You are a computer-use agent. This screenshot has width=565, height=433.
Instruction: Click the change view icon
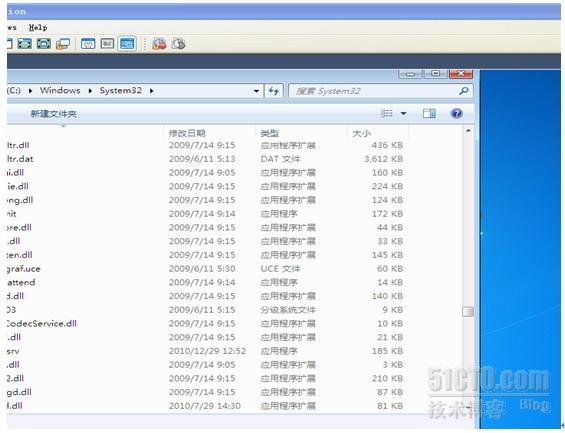[387, 113]
